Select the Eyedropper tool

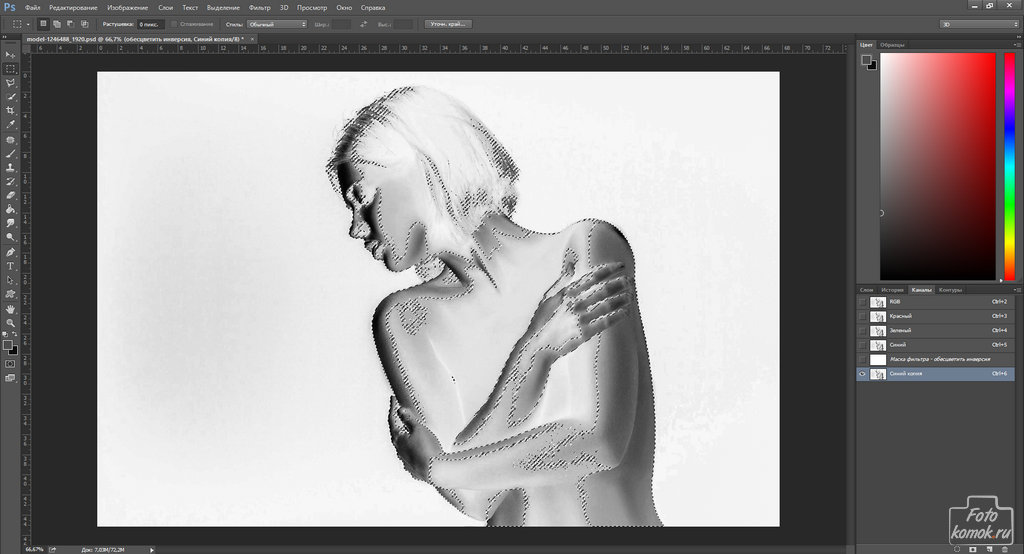pos(10,125)
